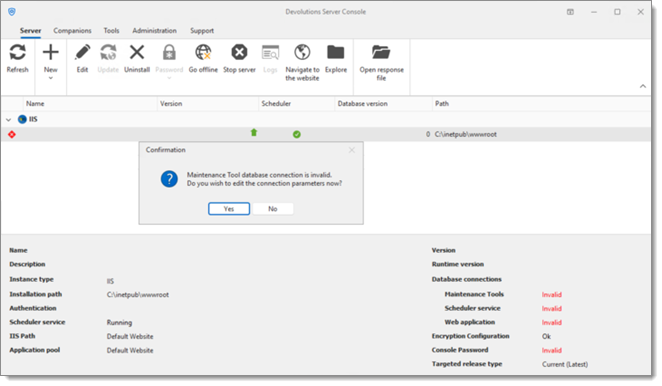Click the Password lock icon
662x386 pixels.
pos(169,52)
